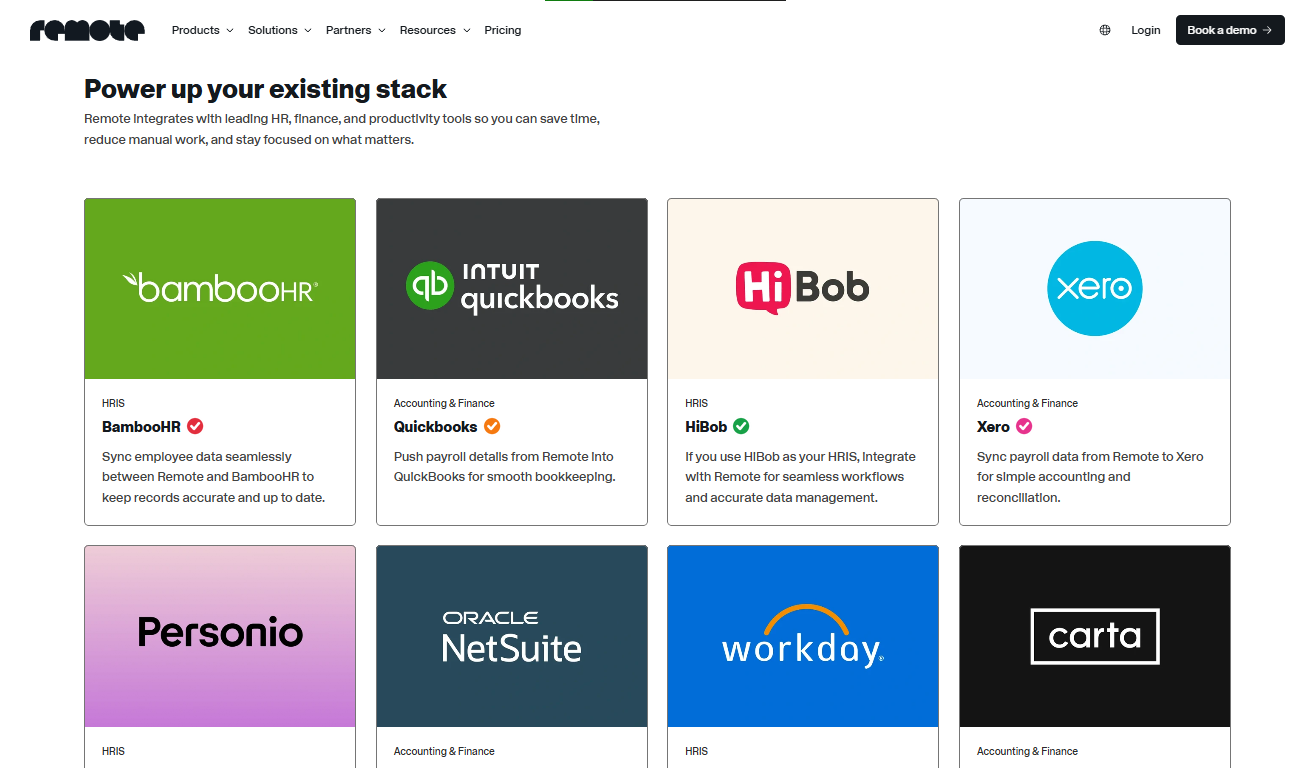Open the Xero title link
1313x768 pixels.
coord(993,426)
